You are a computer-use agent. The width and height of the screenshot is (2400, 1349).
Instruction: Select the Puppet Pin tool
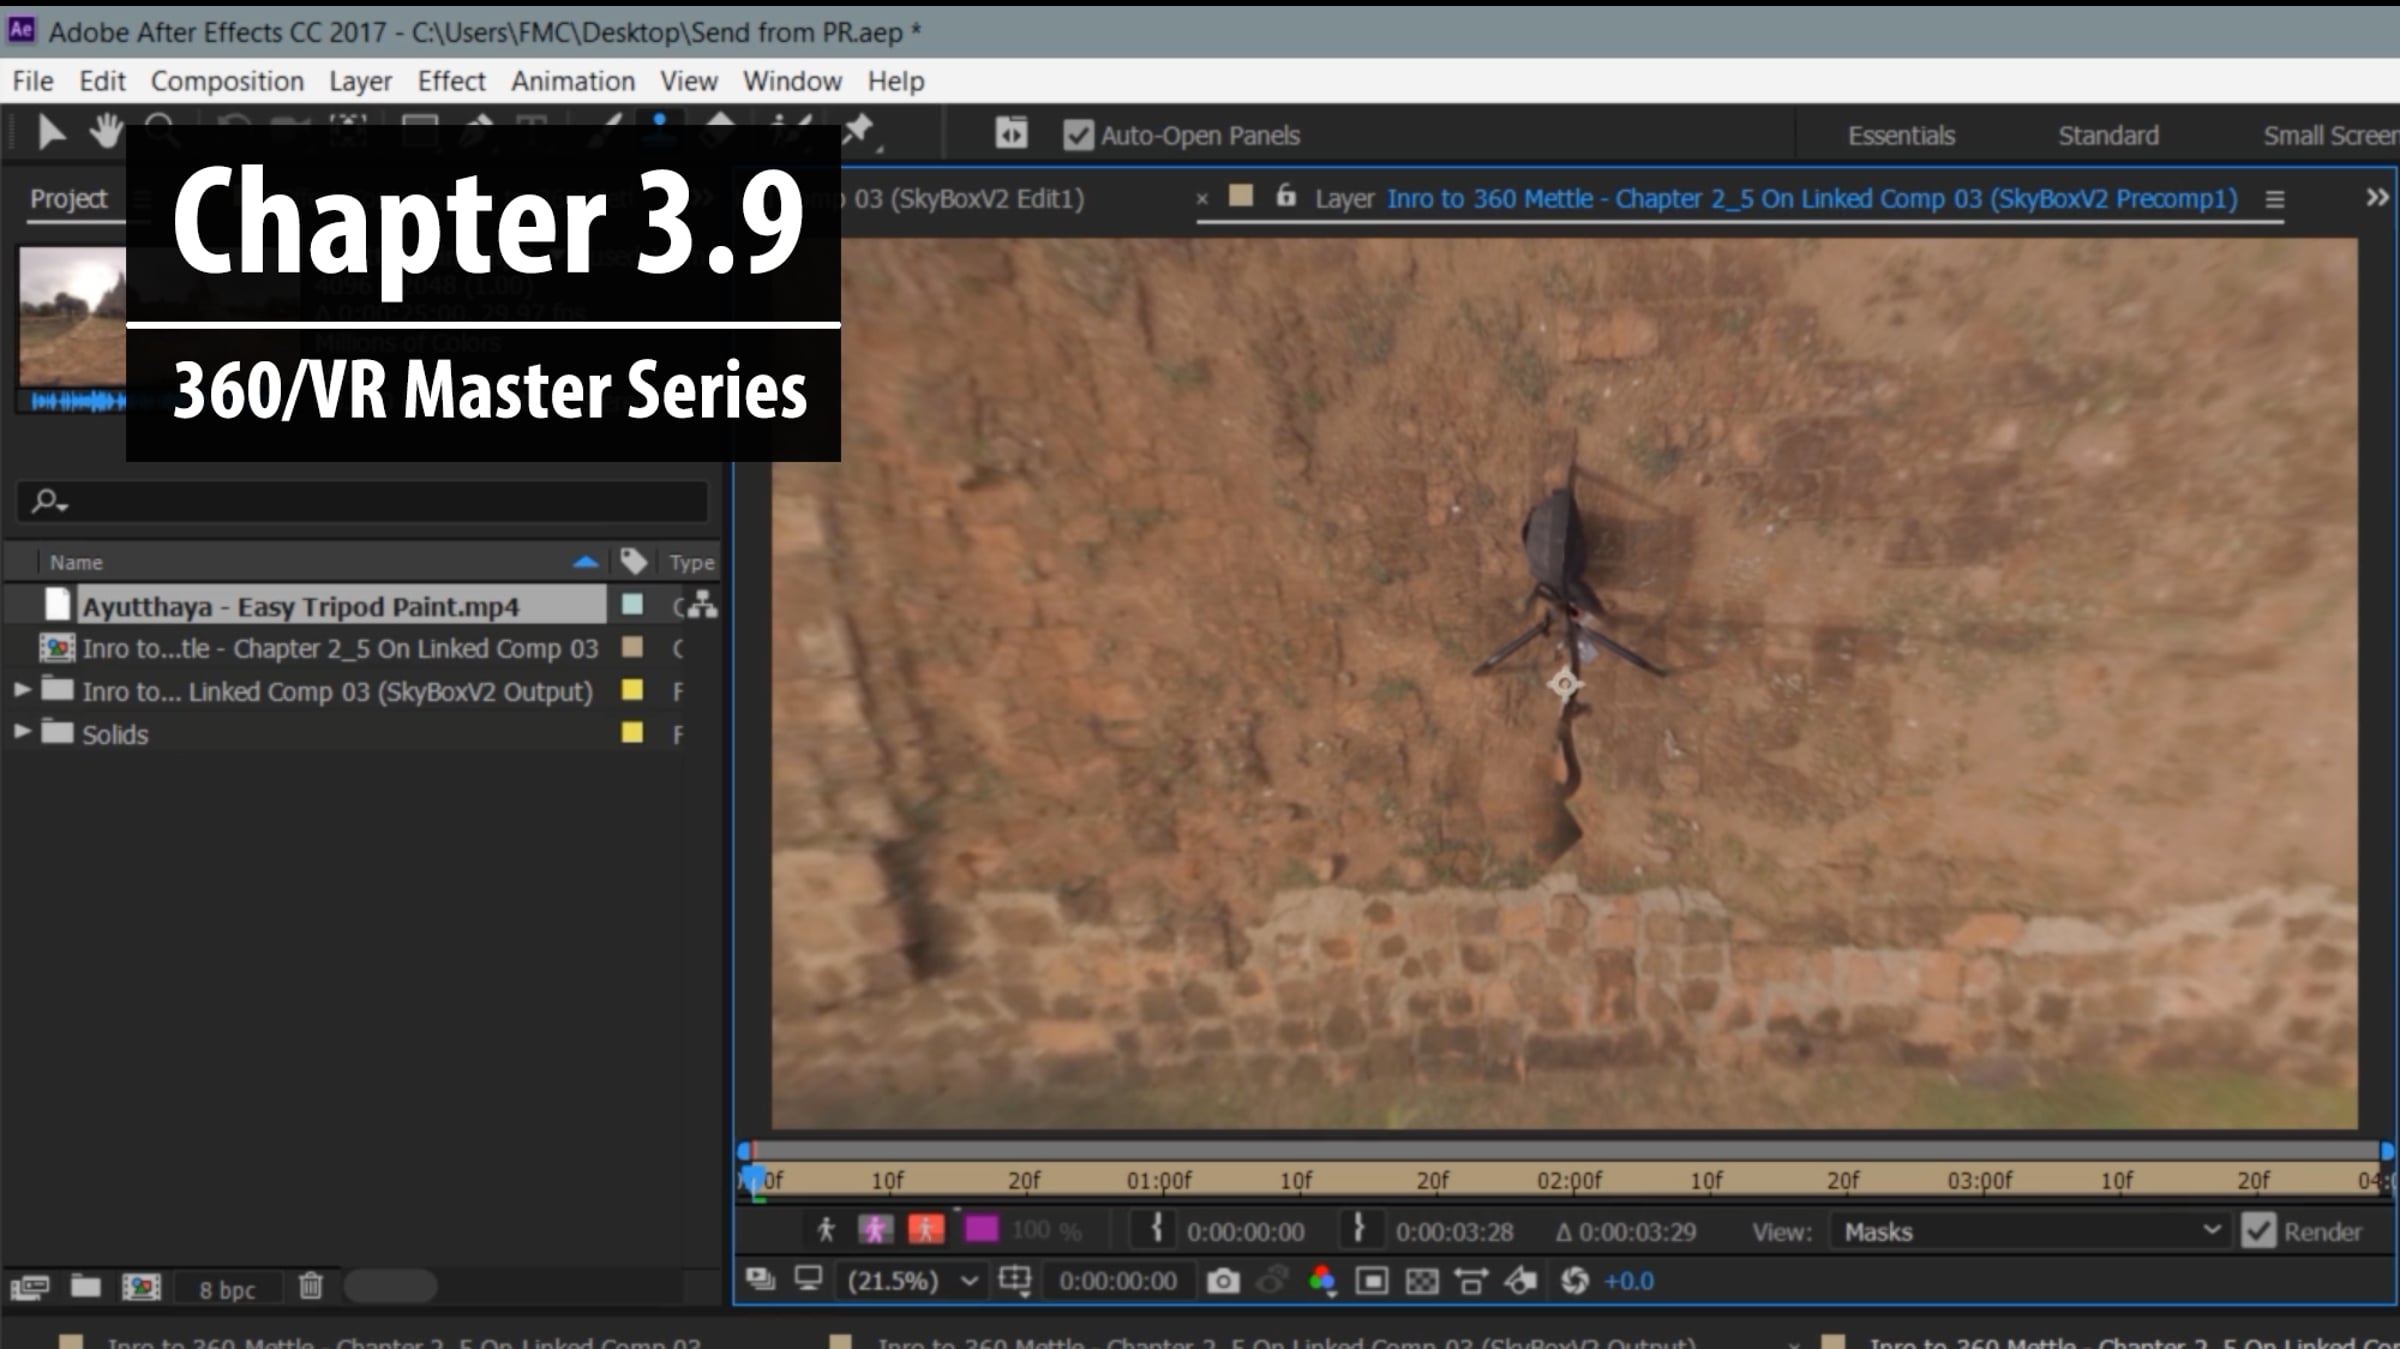(859, 132)
